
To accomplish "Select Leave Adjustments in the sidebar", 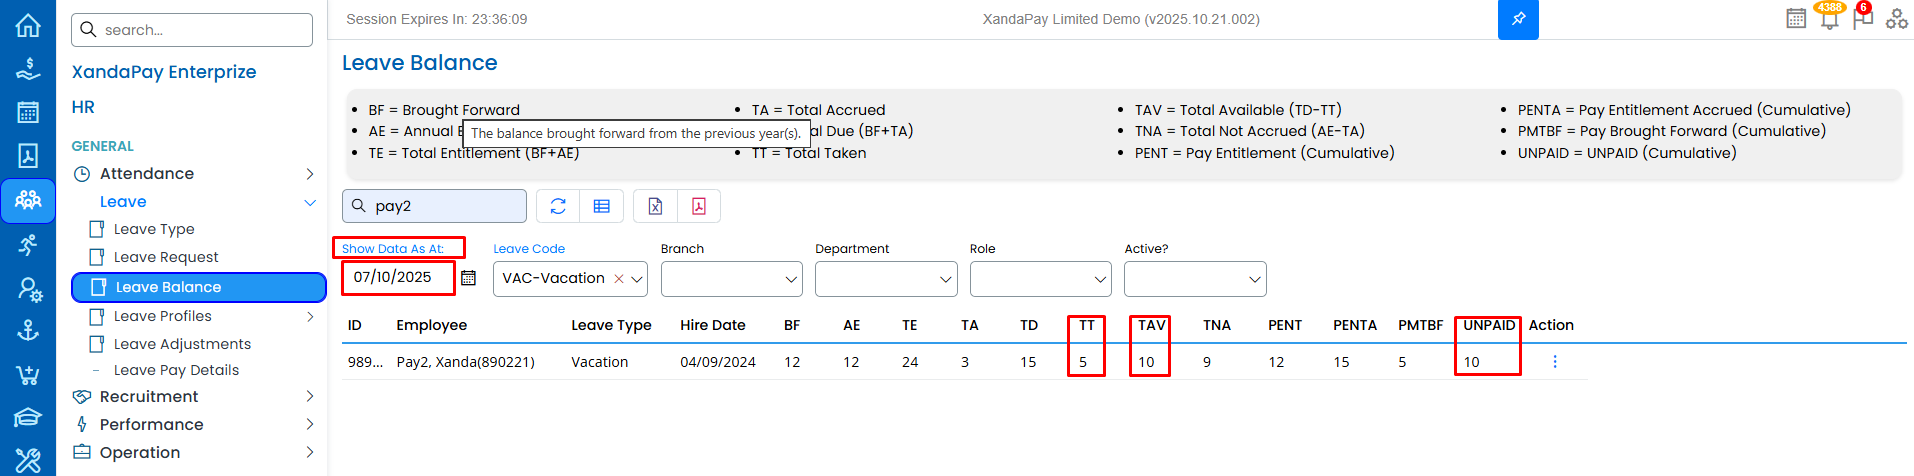I will (x=182, y=344).
